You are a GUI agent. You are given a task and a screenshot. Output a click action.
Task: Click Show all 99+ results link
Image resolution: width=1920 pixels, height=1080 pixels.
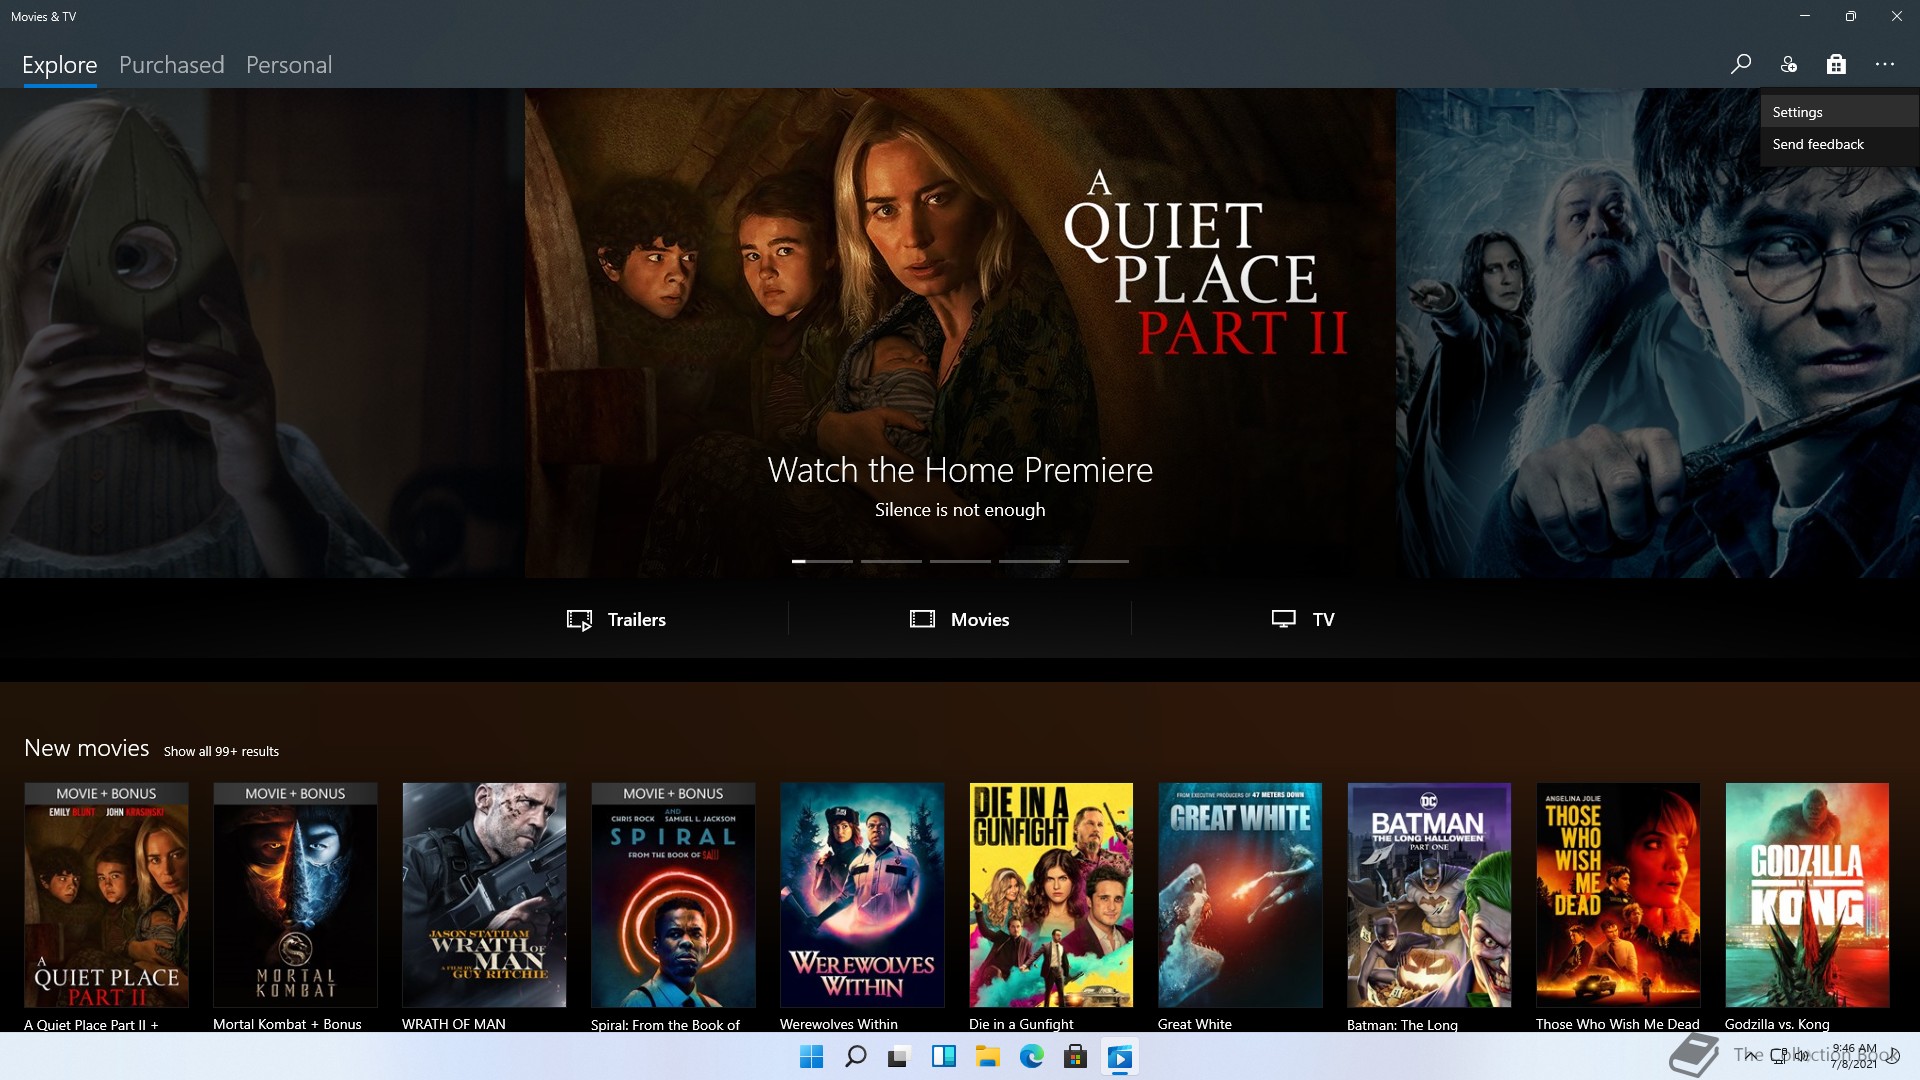221,751
